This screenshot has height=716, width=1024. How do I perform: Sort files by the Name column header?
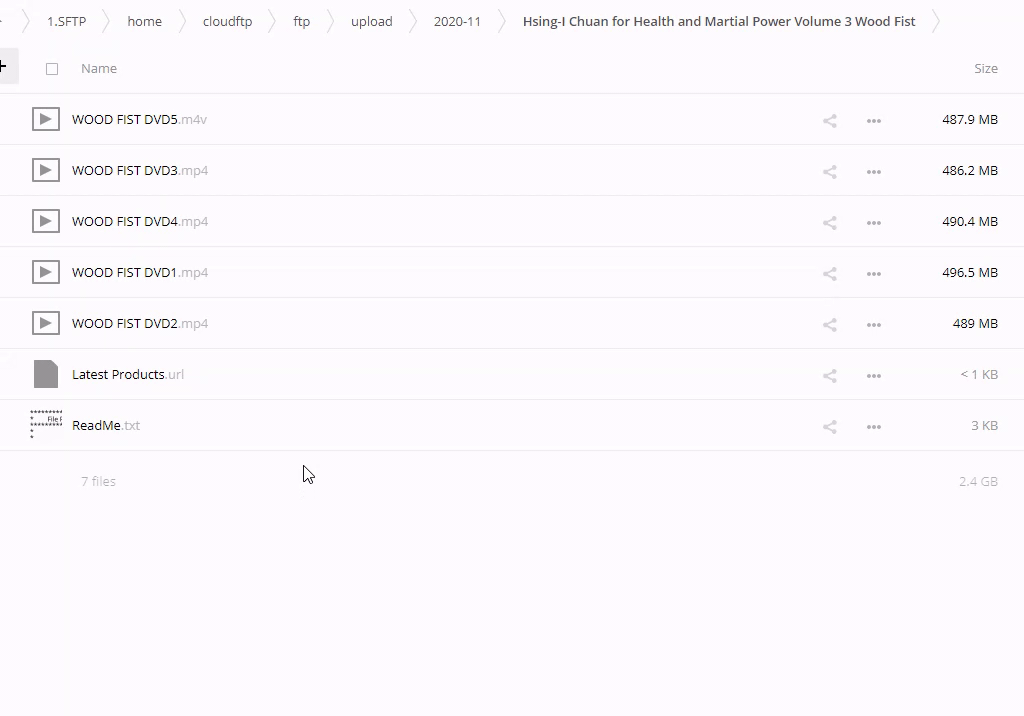click(99, 69)
